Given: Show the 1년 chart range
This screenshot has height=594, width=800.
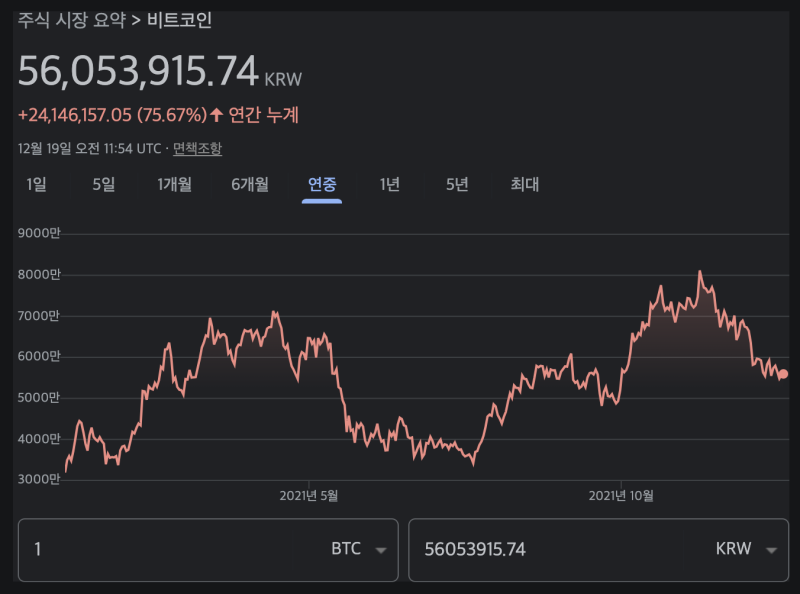Looking at the screenshot, I should 389,184.
